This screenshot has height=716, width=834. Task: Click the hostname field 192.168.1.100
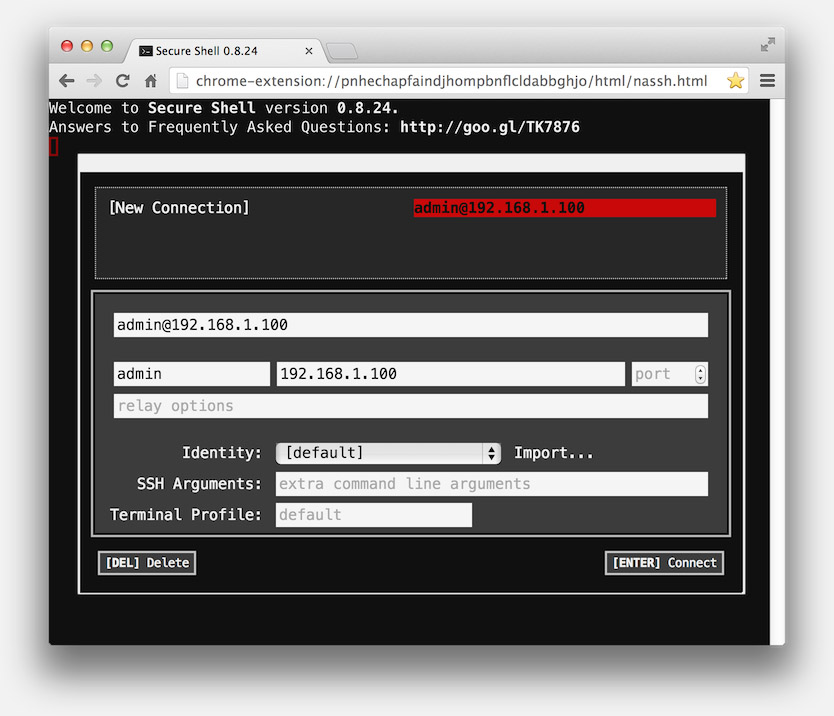451,374
